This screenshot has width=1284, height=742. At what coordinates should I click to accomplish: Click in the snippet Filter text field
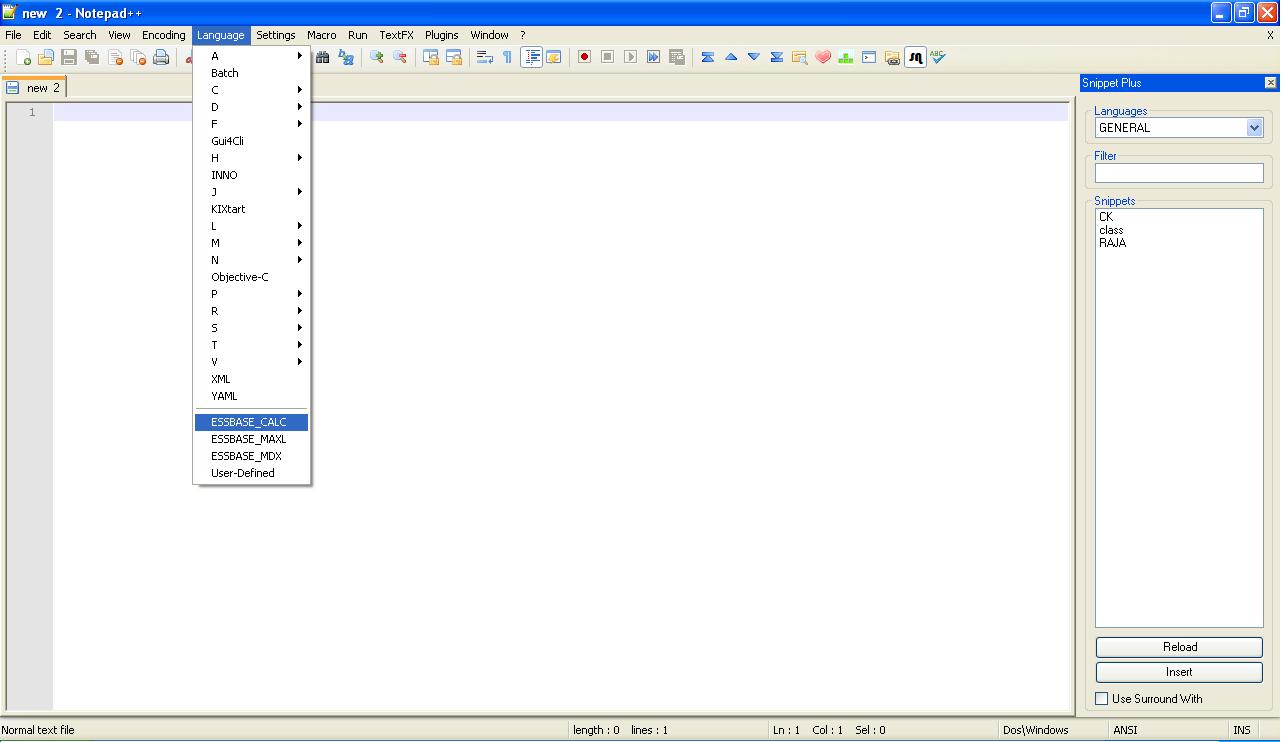click(x=1179, y=173)
